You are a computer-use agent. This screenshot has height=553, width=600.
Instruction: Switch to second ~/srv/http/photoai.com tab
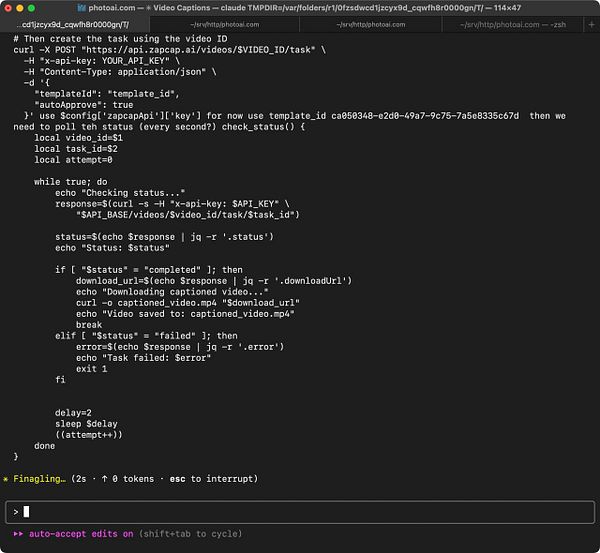(225, 24)
